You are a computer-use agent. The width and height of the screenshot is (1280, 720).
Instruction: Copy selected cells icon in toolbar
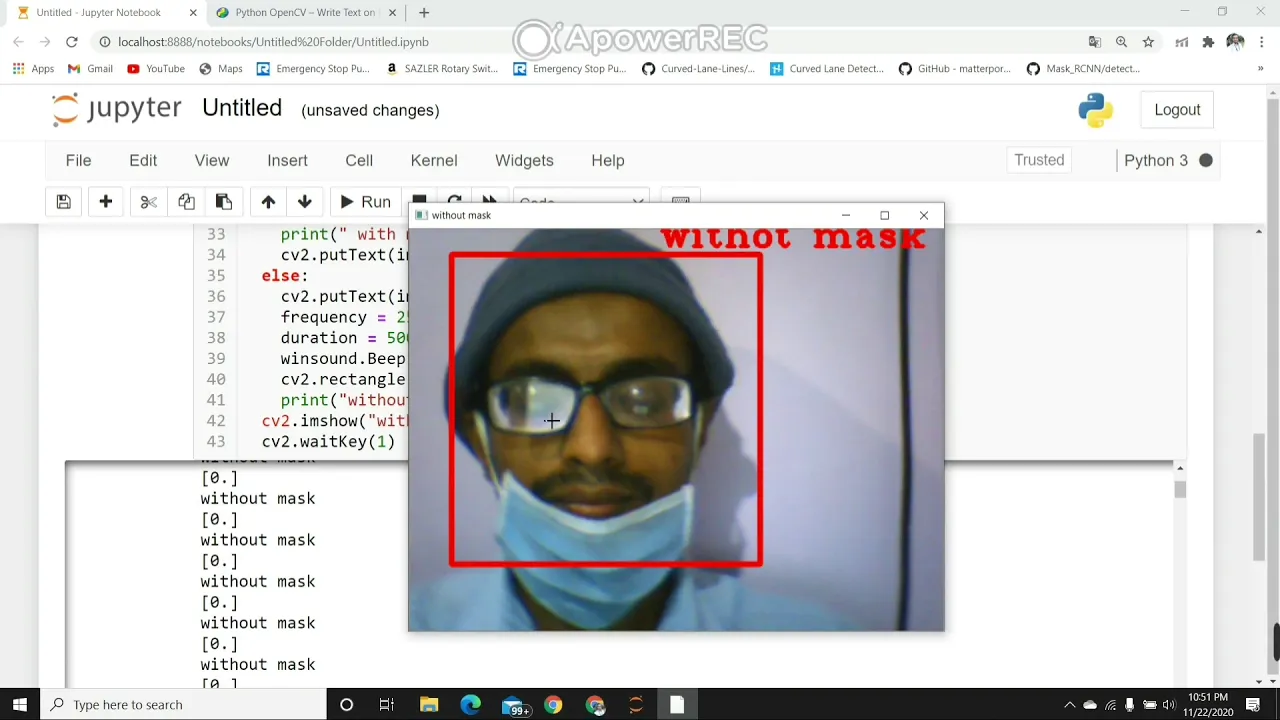point(186,202)
